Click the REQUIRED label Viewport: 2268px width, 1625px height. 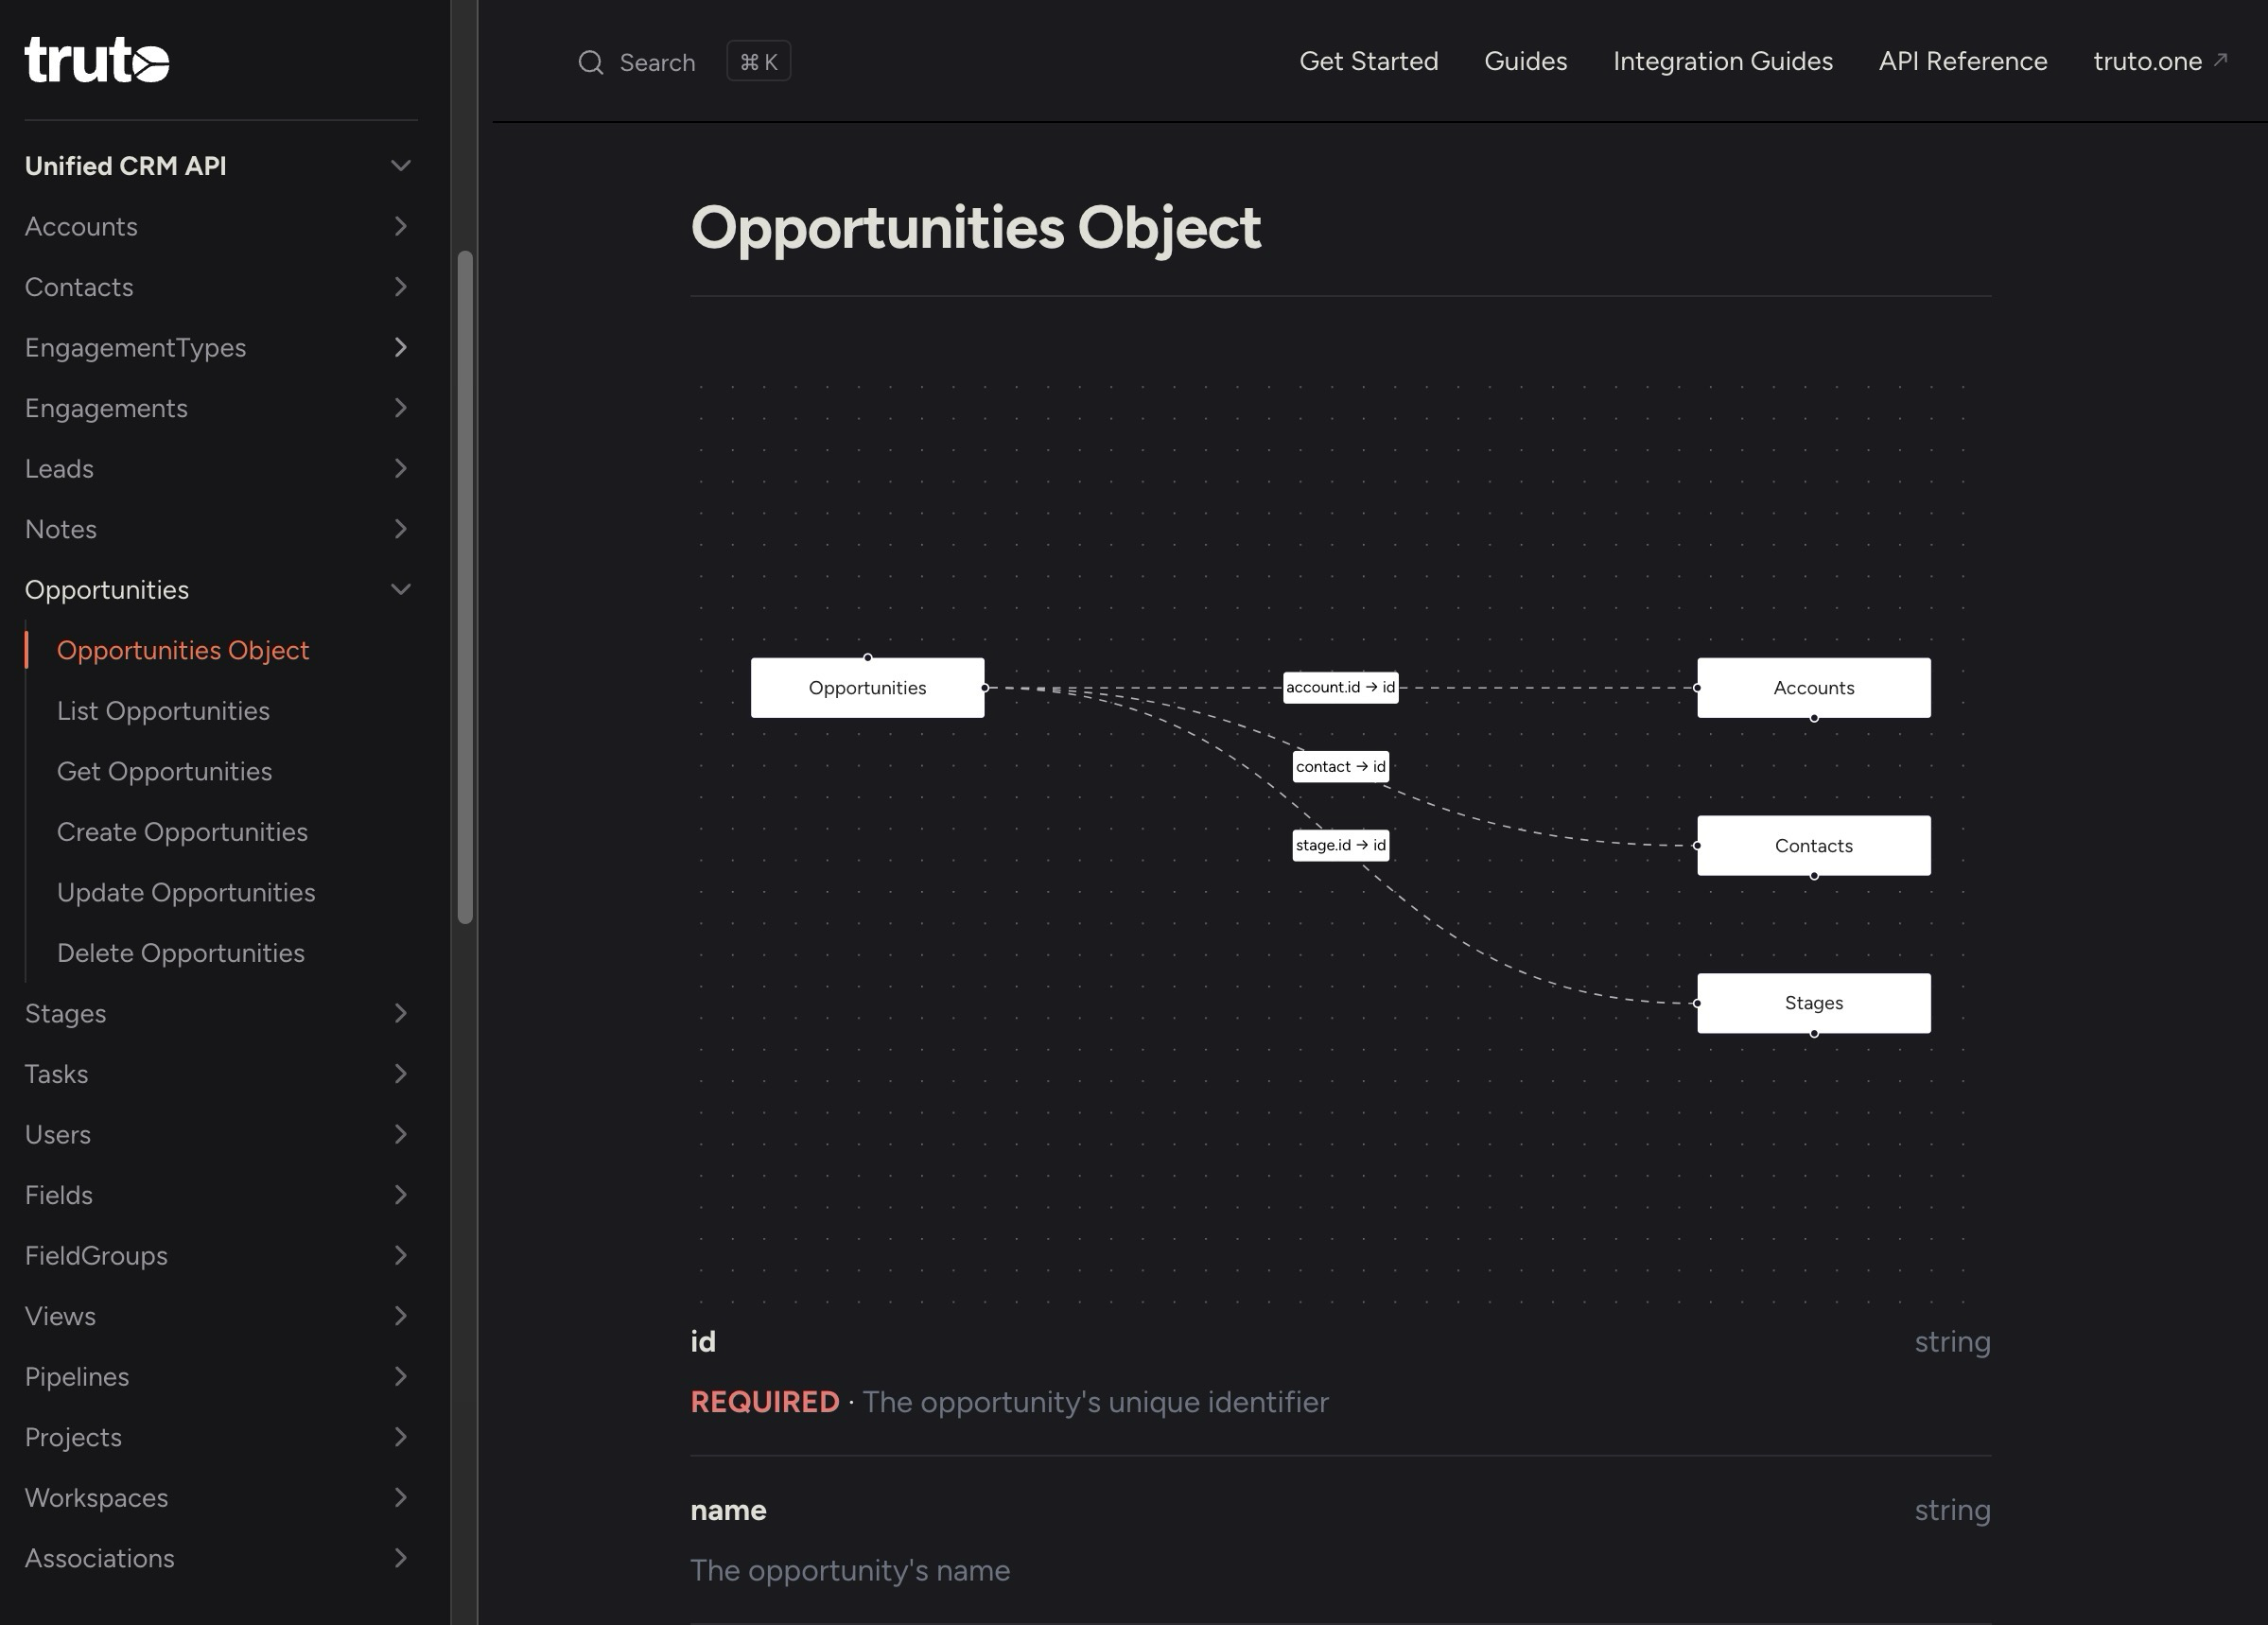coord(765,1402)
